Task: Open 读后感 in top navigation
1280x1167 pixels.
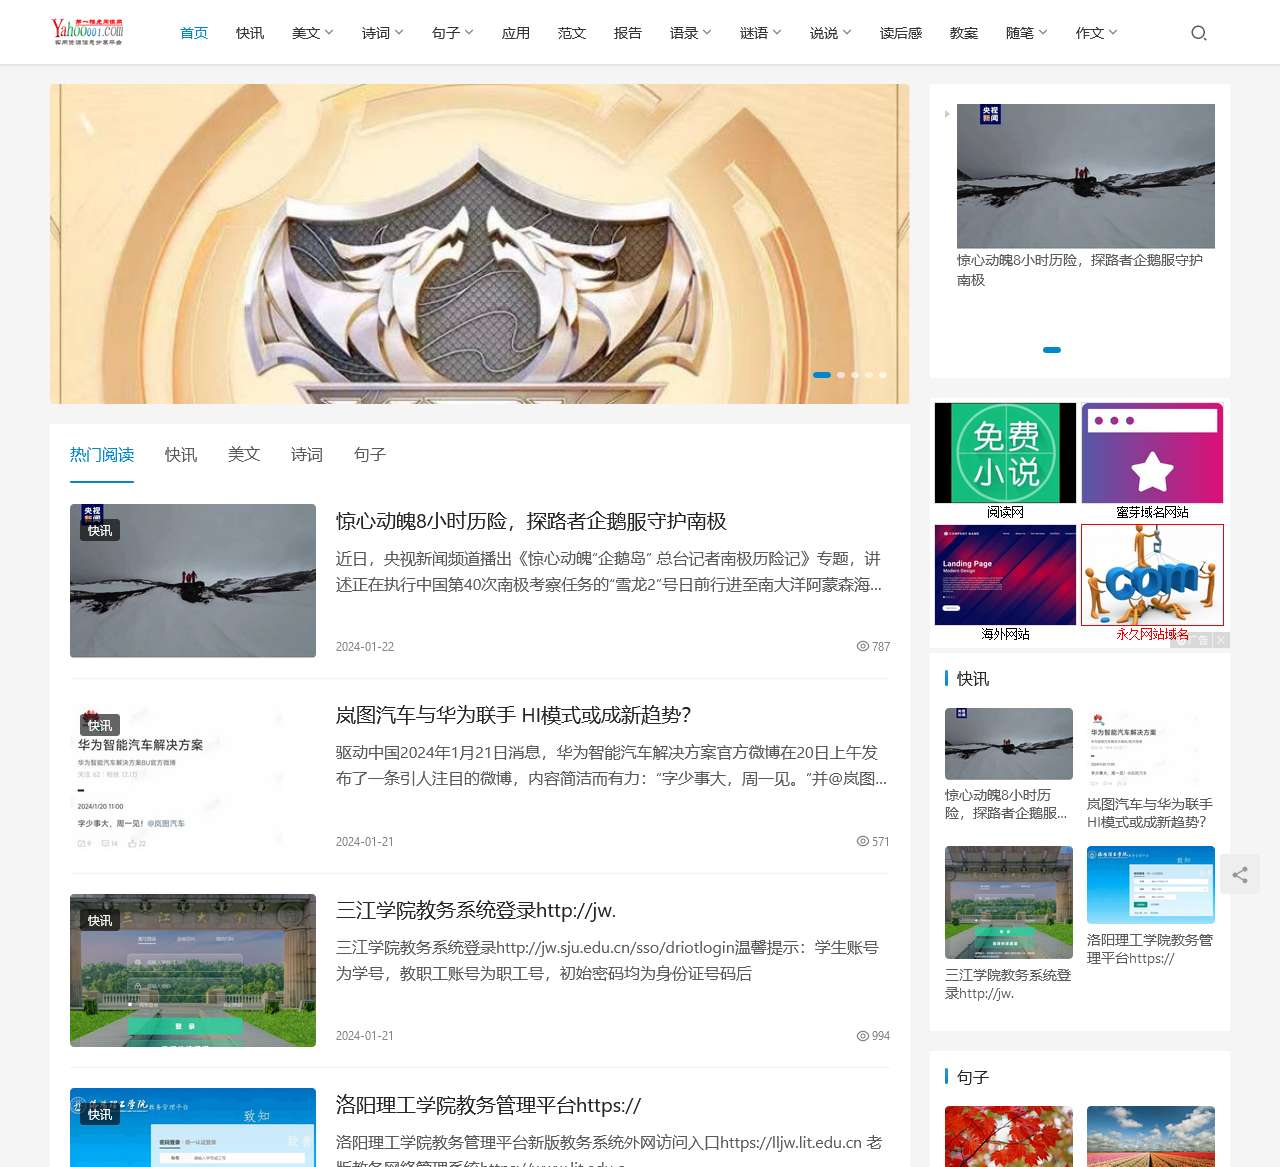Action: [x=901, y=33]
